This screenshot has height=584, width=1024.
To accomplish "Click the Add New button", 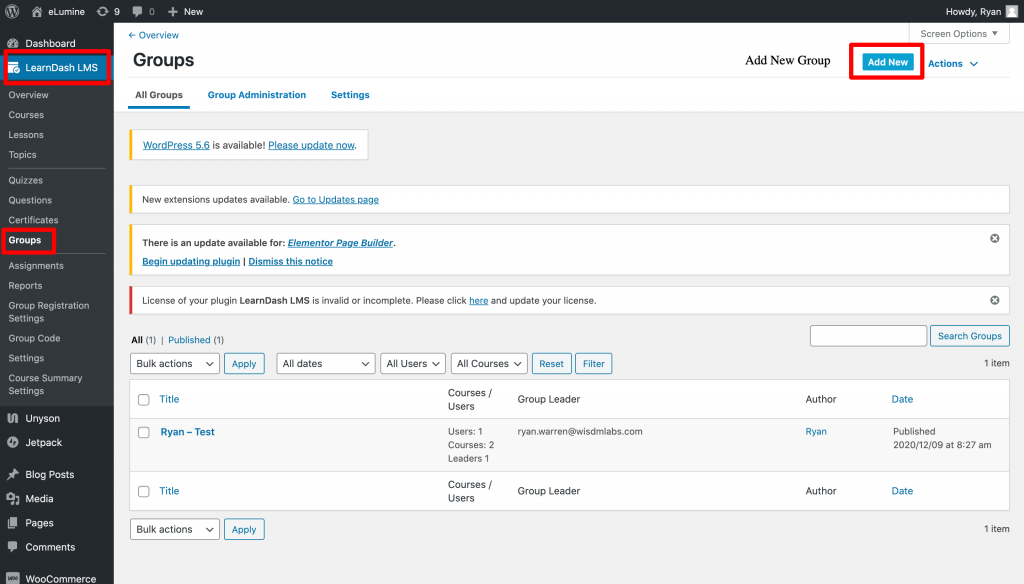I will click(x=888, y=62).
